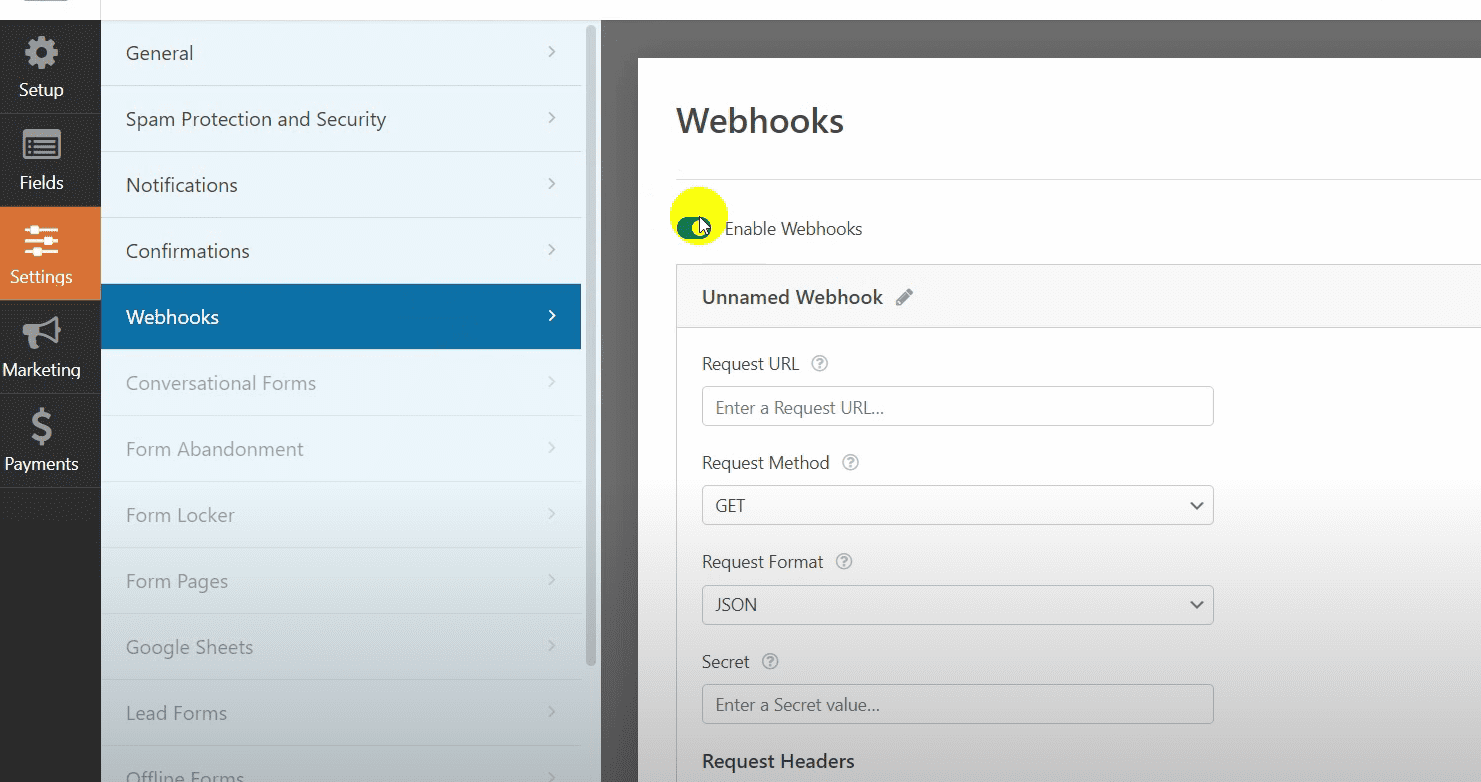Image resolution: width=1481 pixels, height=782 pixels.
Task: Click the Request URL help icon
Action: [820, 364]
